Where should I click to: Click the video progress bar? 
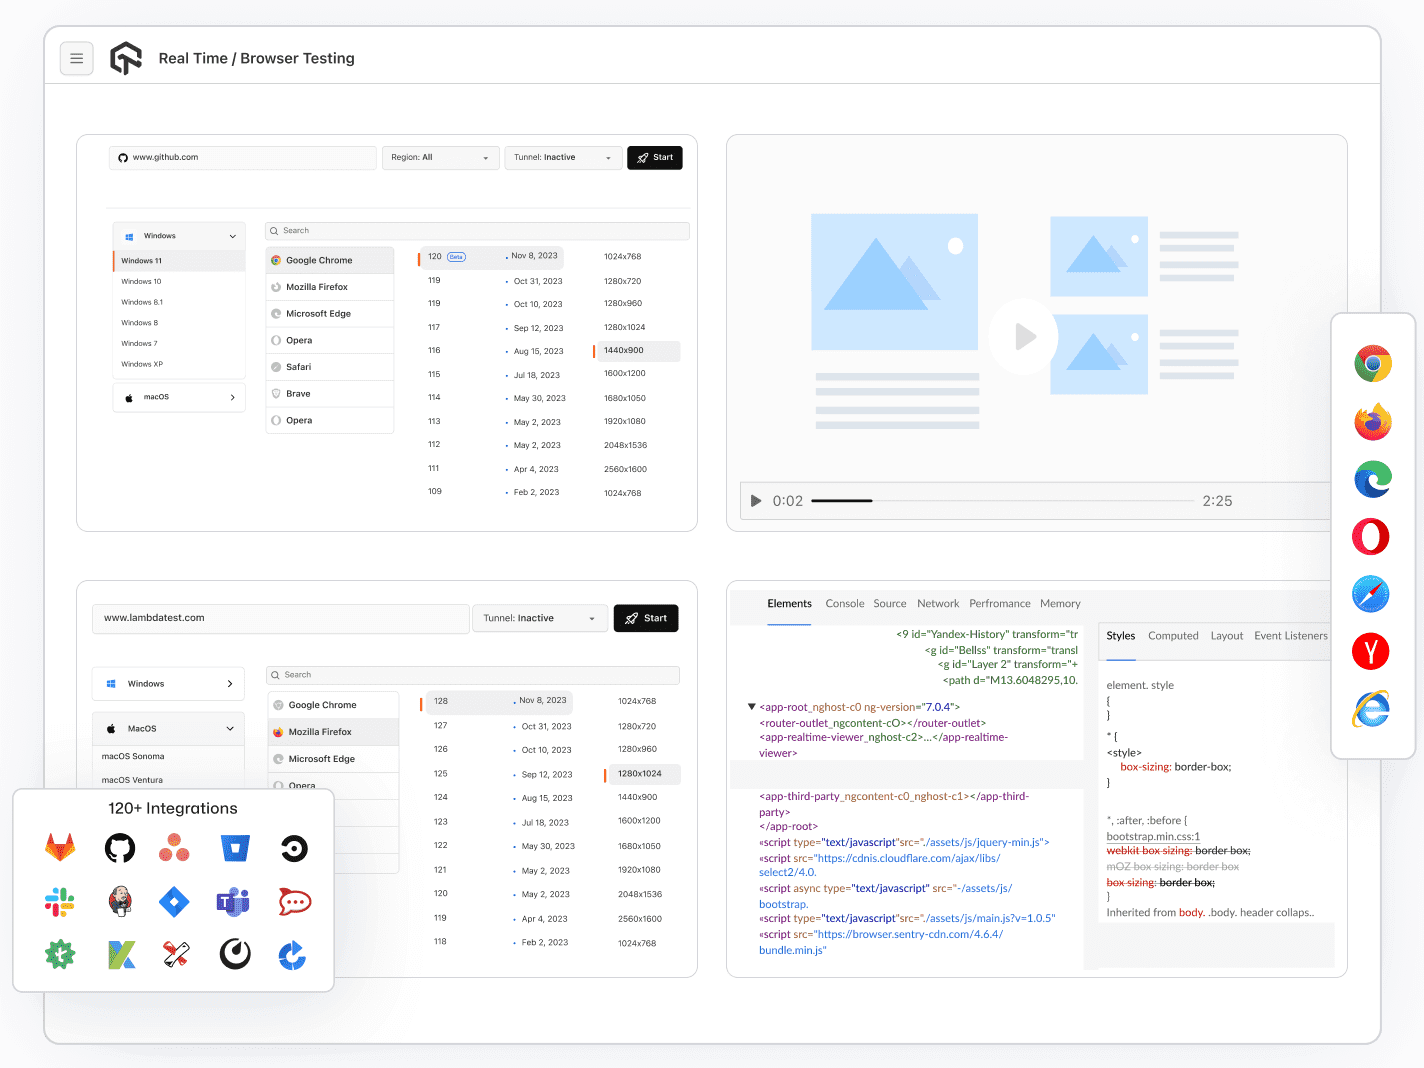pos(1002,501)
